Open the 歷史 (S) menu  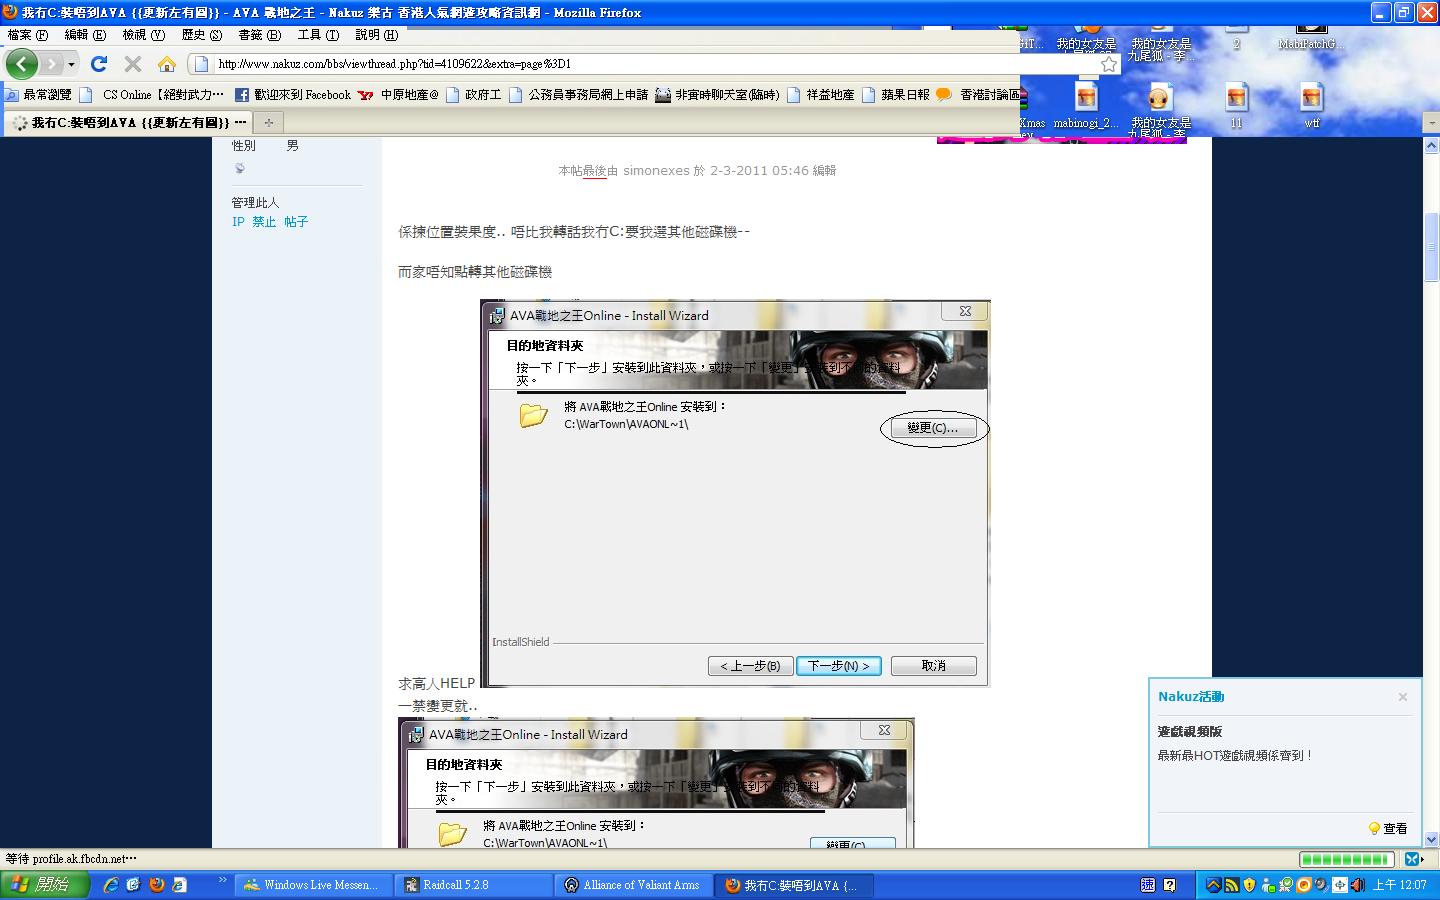[x=201, y=35]
